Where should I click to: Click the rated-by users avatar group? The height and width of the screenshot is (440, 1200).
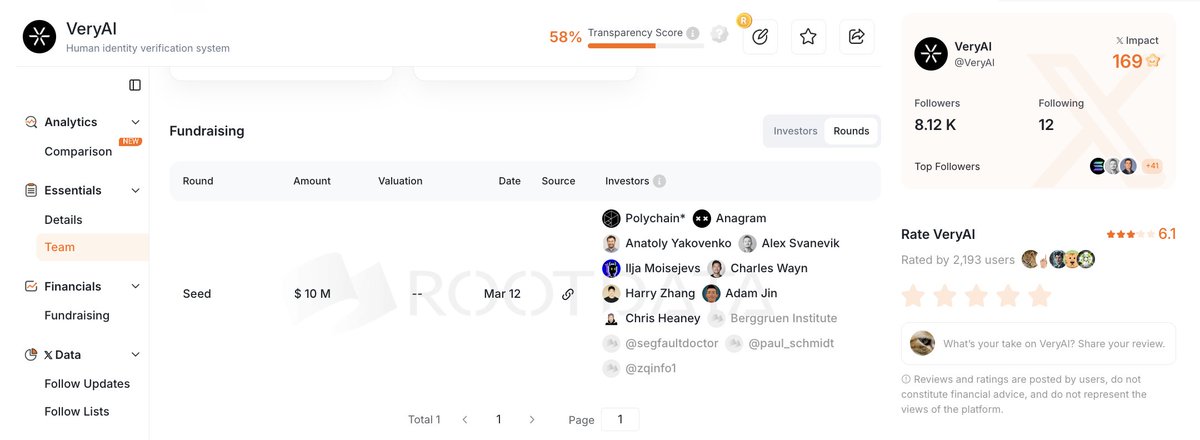coord(1058,259)
